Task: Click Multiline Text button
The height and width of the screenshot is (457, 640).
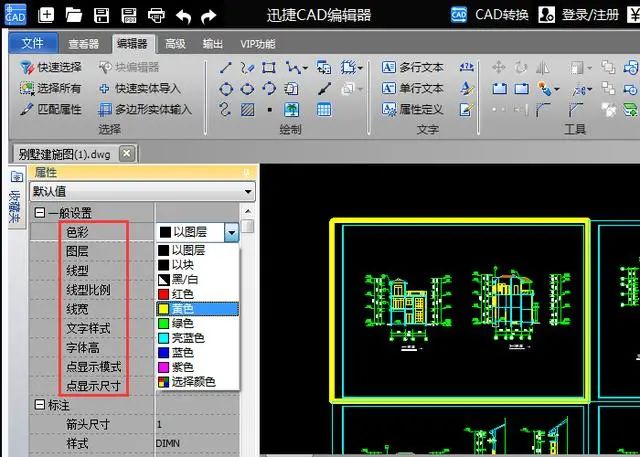Action: [412, 67]
